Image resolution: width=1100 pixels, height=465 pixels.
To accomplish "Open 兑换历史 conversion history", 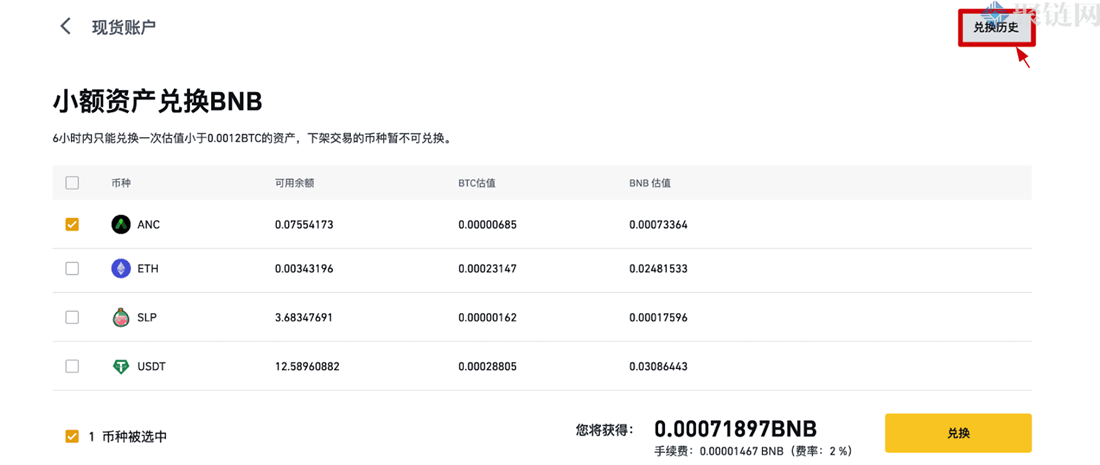I will 995,29.
